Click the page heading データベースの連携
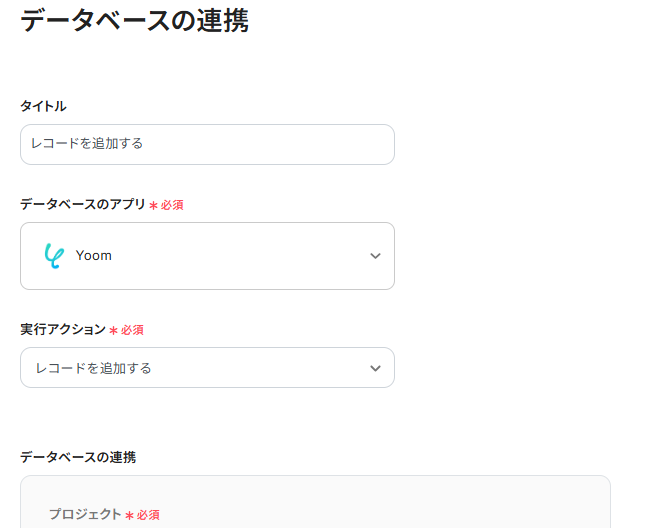 pos(134,21)
